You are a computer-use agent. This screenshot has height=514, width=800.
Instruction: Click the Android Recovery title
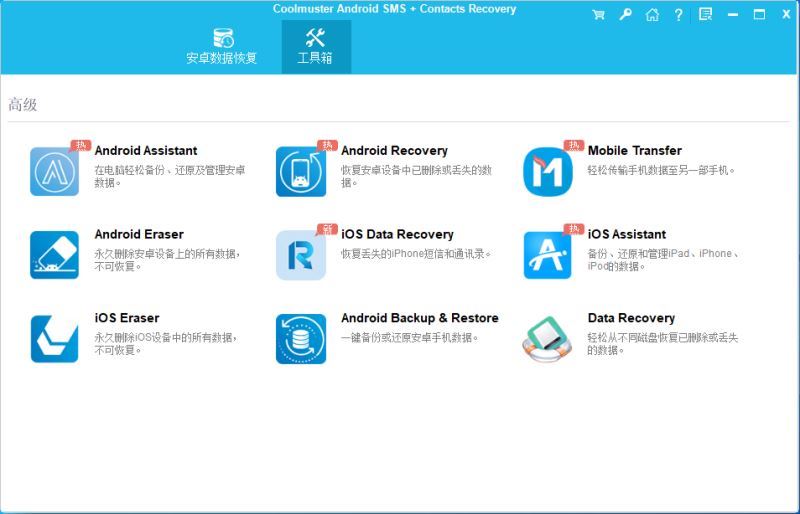(394, 151)
